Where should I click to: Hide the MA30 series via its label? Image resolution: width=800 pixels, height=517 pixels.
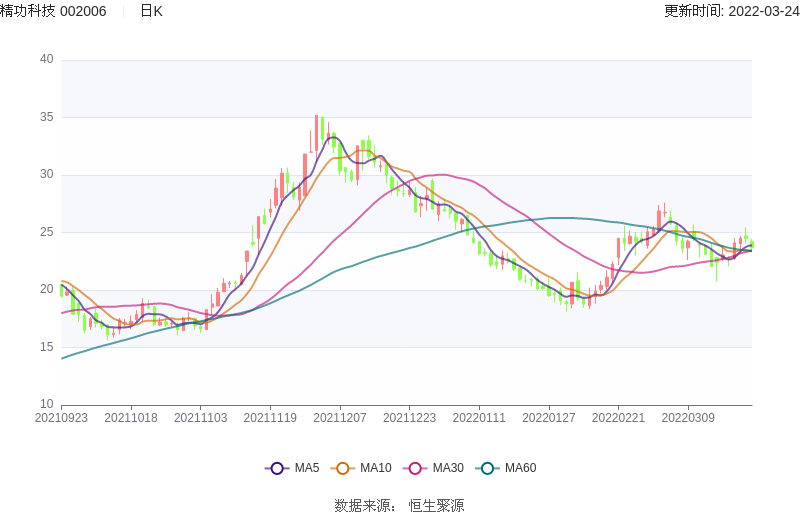(448, 468)
